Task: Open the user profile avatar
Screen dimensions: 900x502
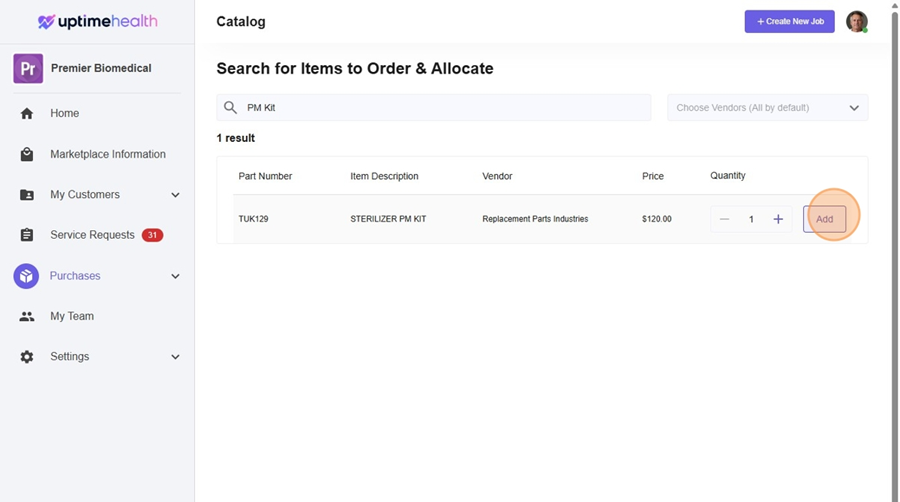Action: tap(856, 22)
